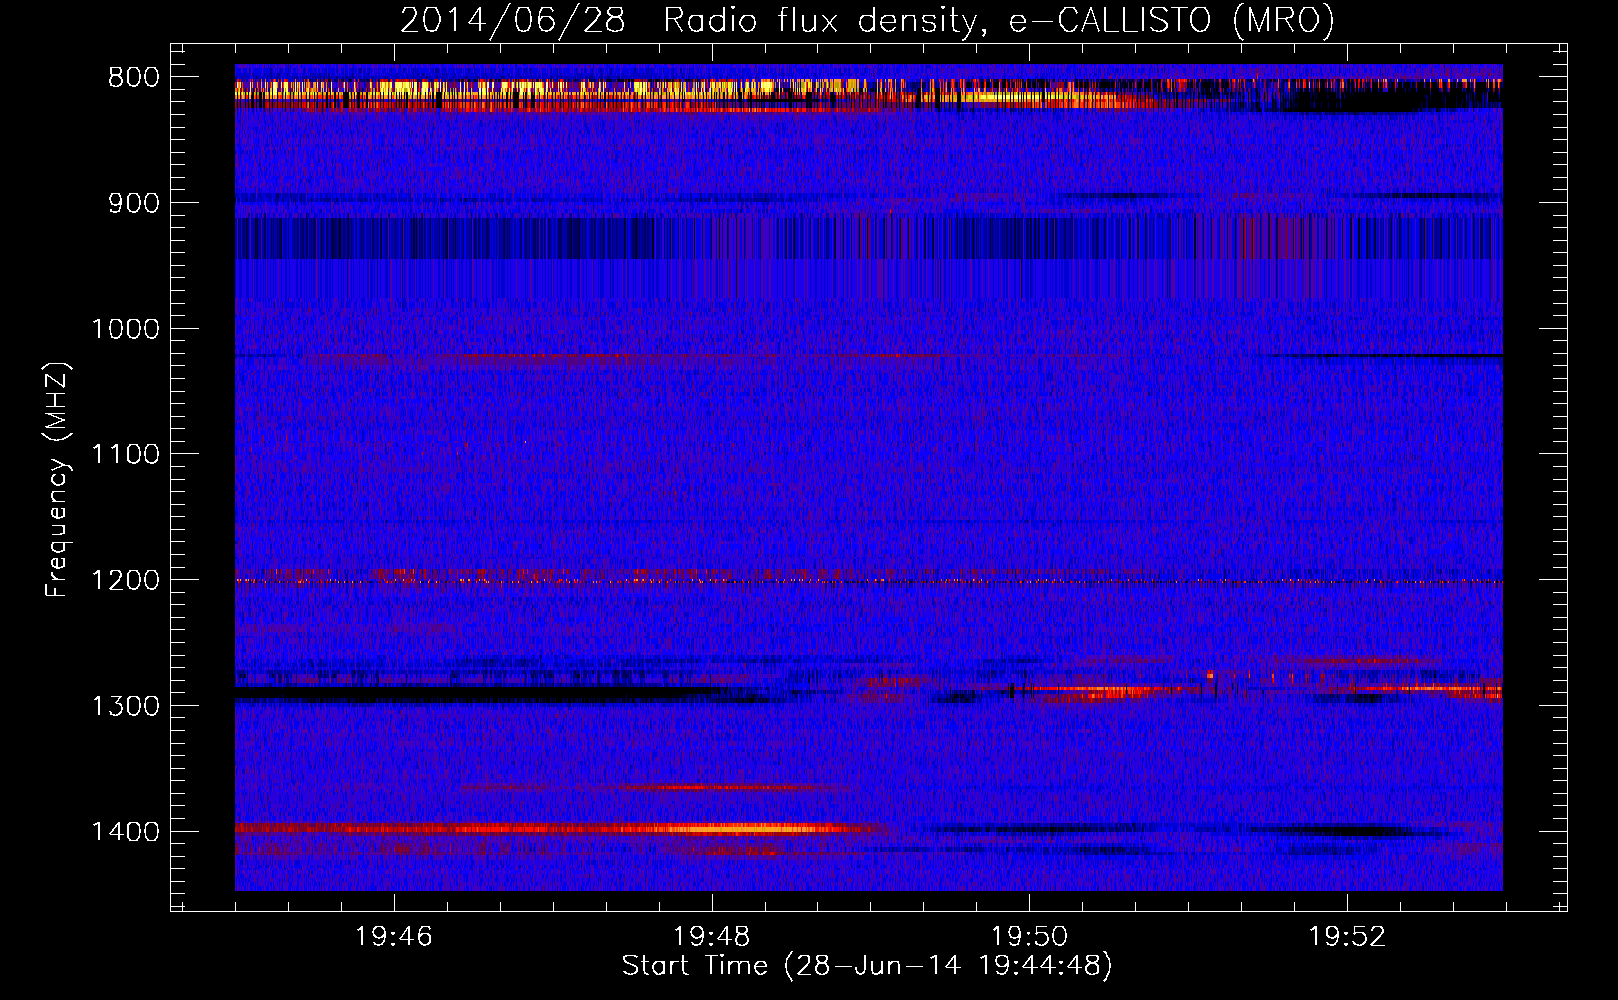Click the 1200 frequency tick label

[126, 581]
